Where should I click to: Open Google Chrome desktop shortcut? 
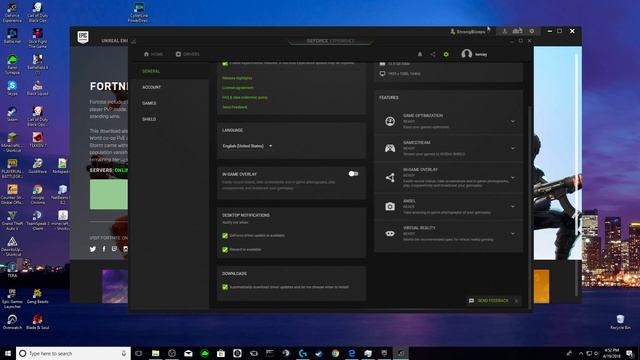coord(38,194)
